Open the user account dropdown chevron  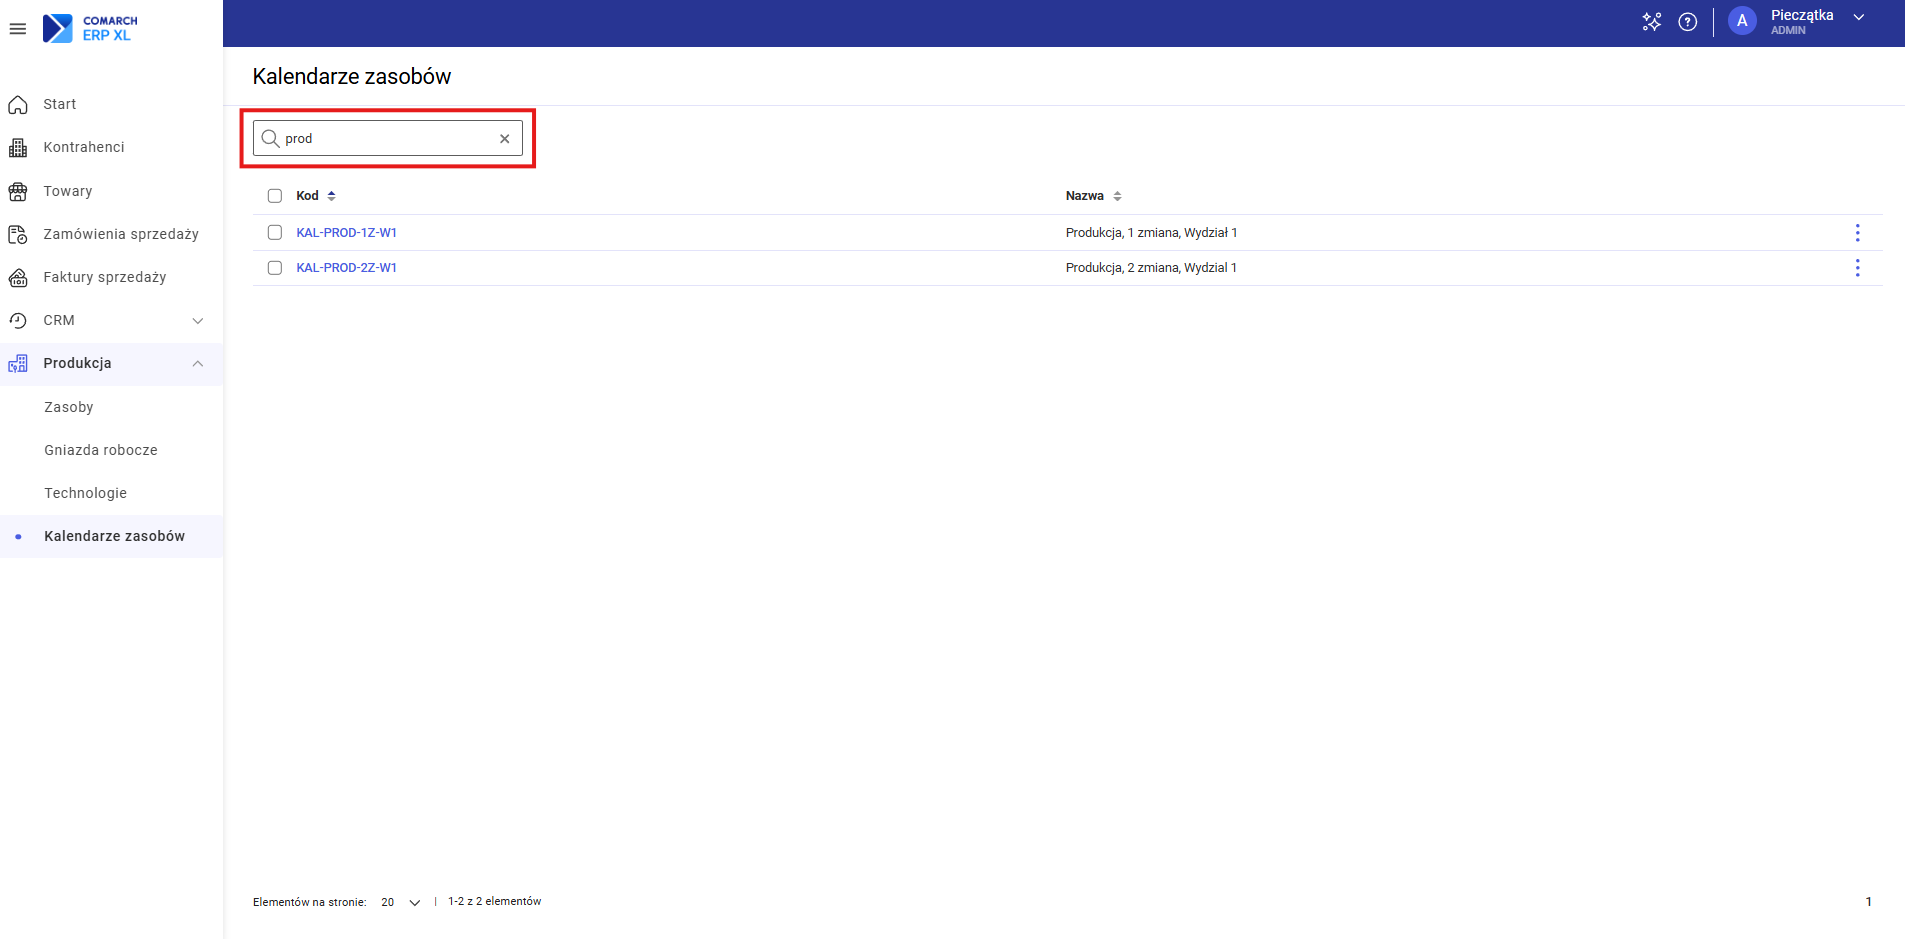tap(1859, 17)
